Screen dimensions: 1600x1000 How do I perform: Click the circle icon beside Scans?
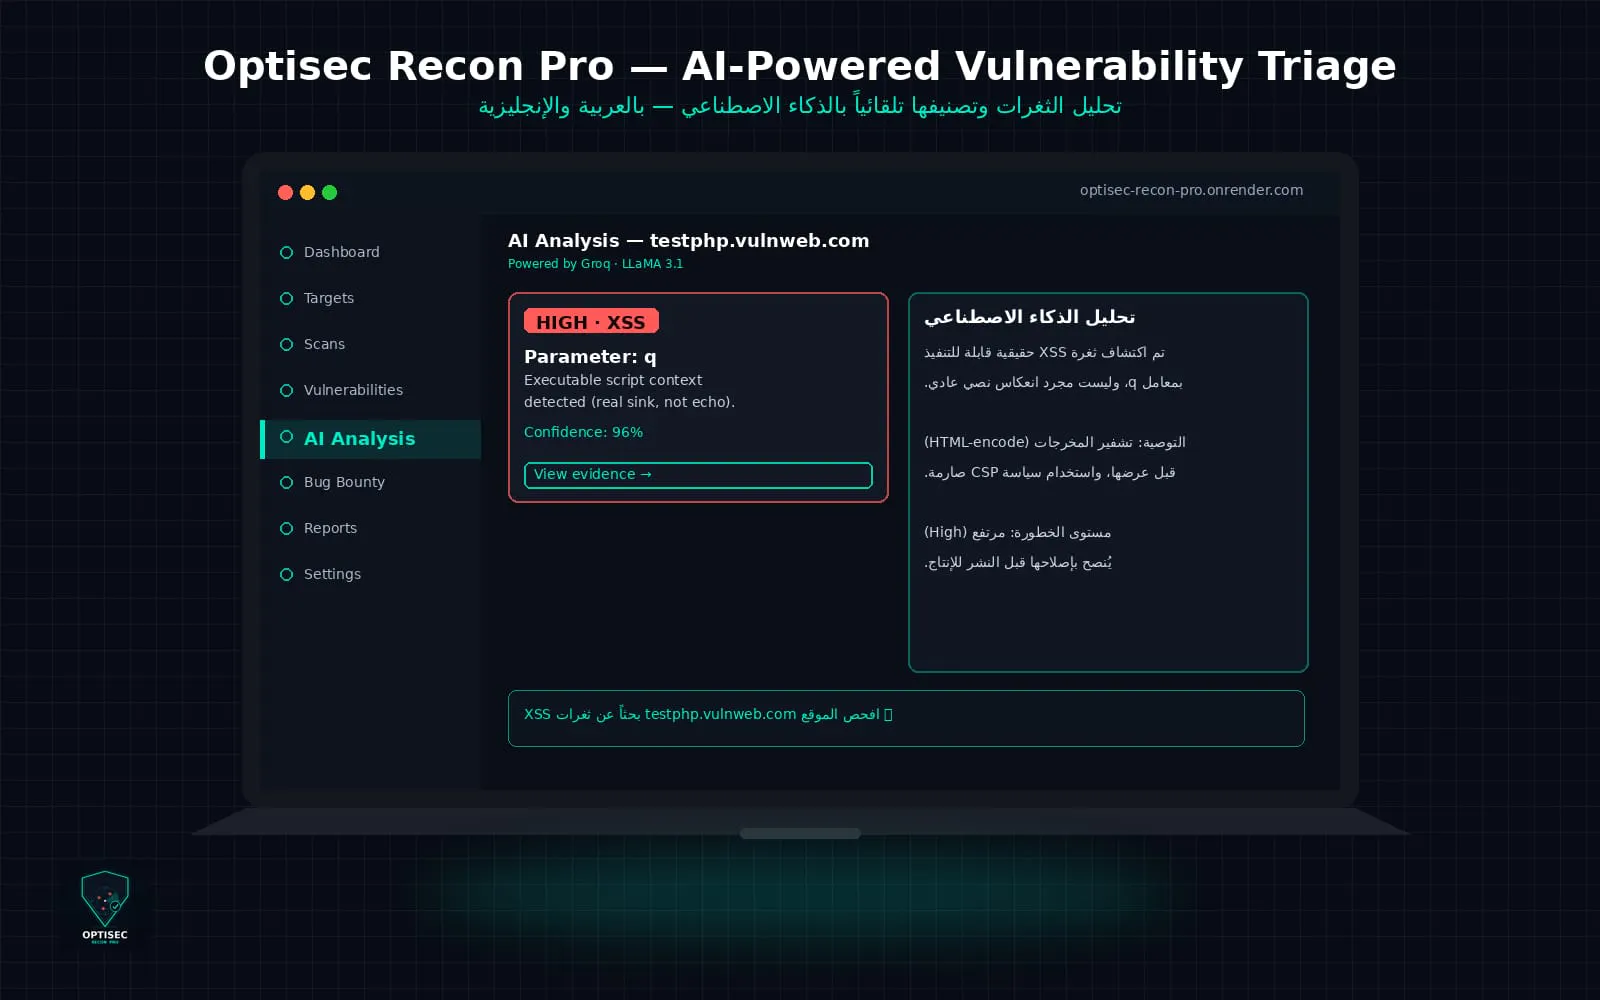(286, 344)
